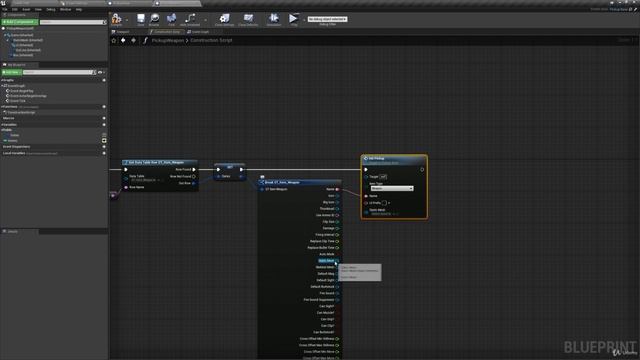The height and width of the screenshot is (360, 640).
Task: Click the Clip Size output pin
Action: (x=337, y=222)
